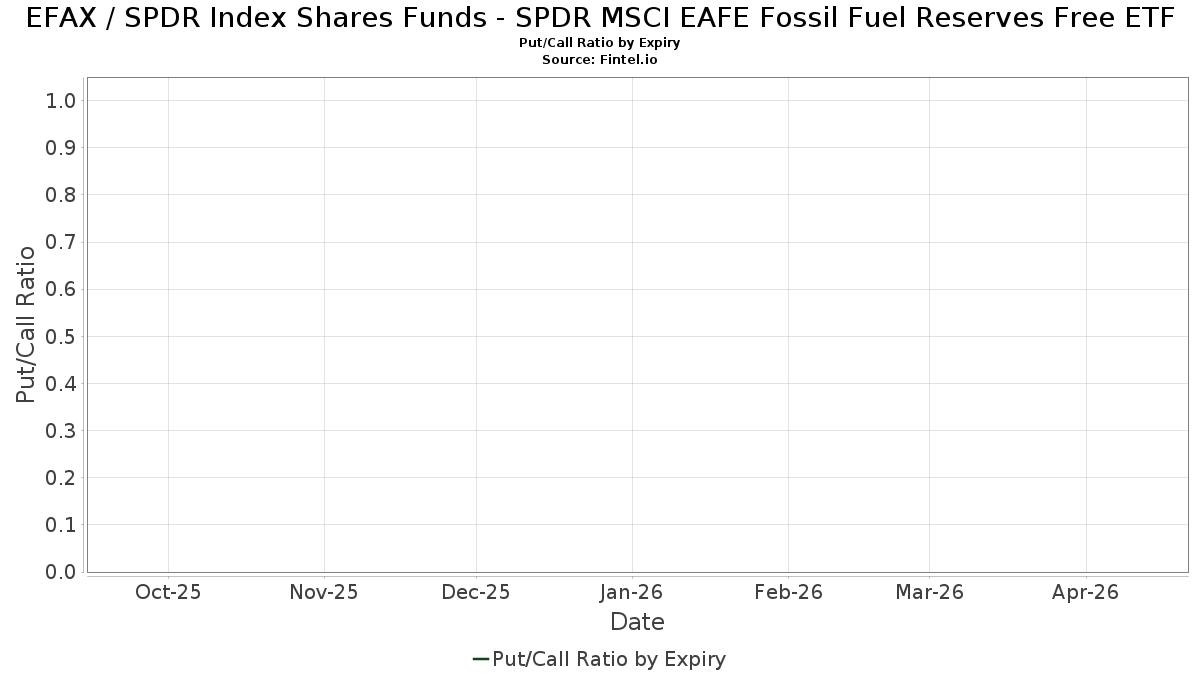Click the chart title starting with EFAX

[x=600, y=18]
